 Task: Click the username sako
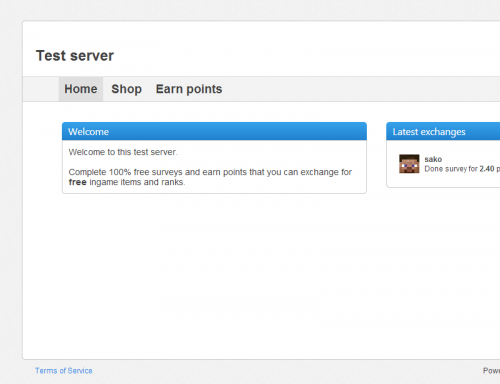pos(433,159)
